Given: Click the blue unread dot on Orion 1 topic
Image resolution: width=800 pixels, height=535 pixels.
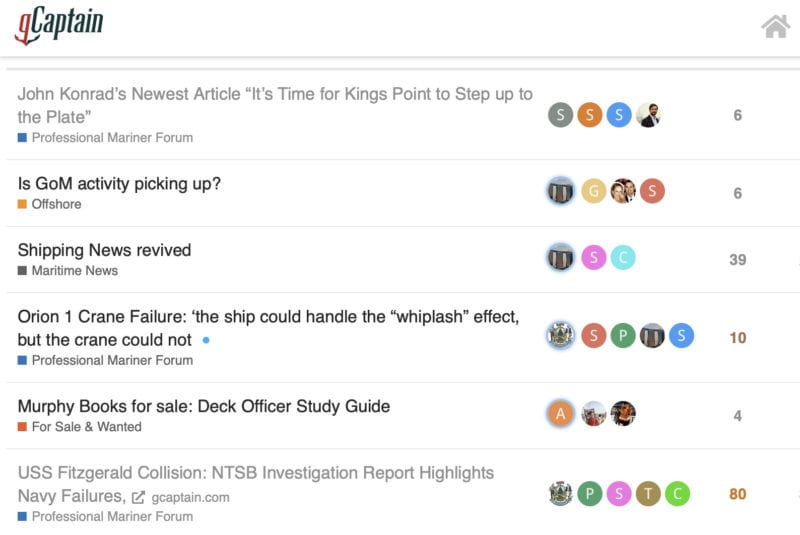Looking at the screenshot, I should point(206,340).
